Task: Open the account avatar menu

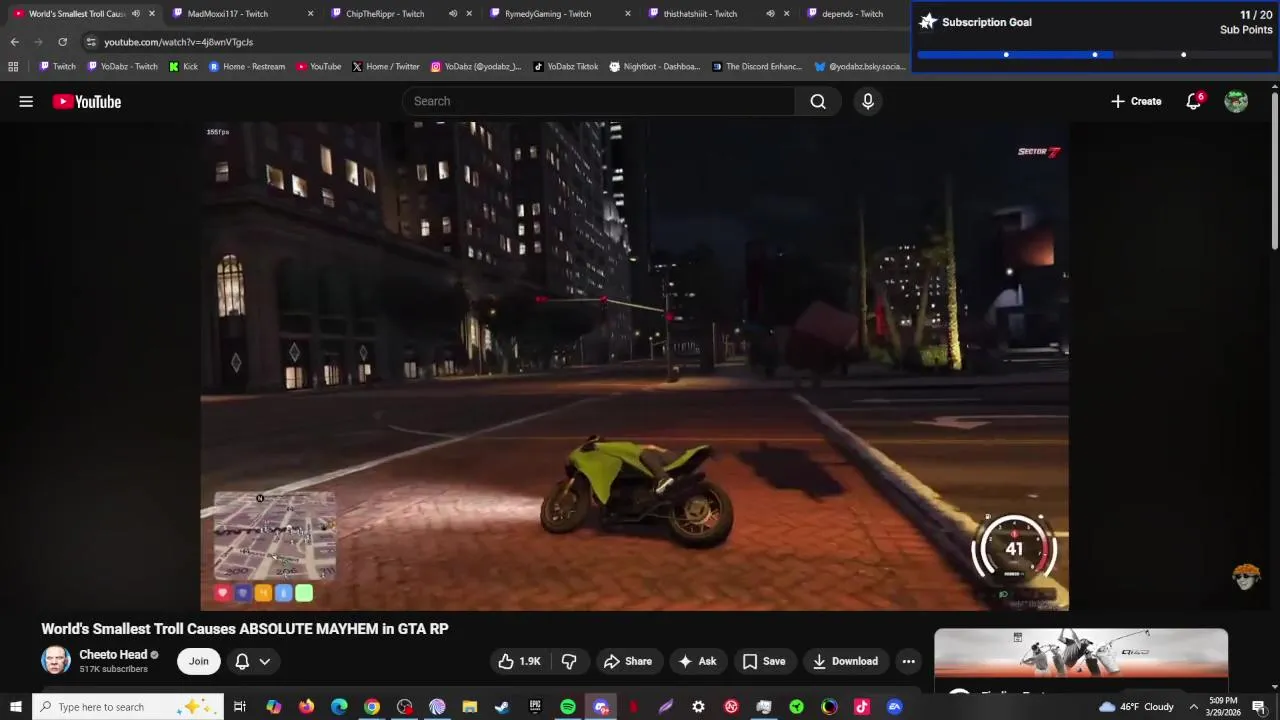Action: (x=1236, y=101)
